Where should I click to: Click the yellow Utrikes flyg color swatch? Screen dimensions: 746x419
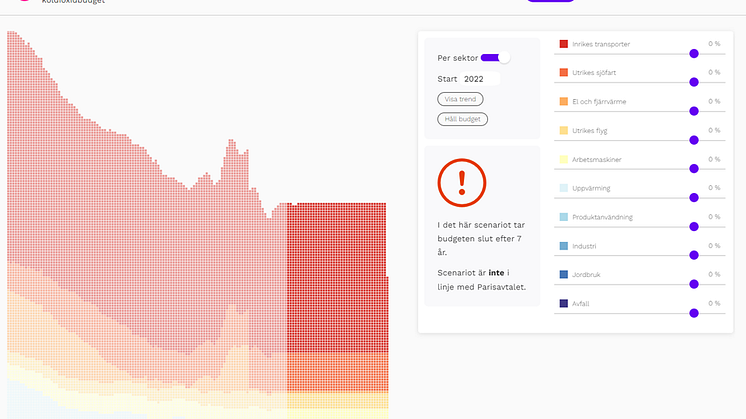[x=564, y=130]
